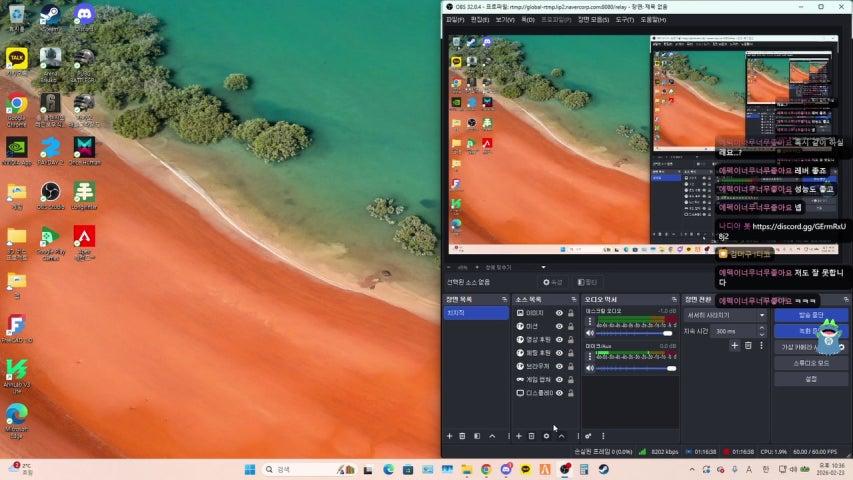Click the 설정 settings button
The image size is (853, 480).
coord(811,379)
